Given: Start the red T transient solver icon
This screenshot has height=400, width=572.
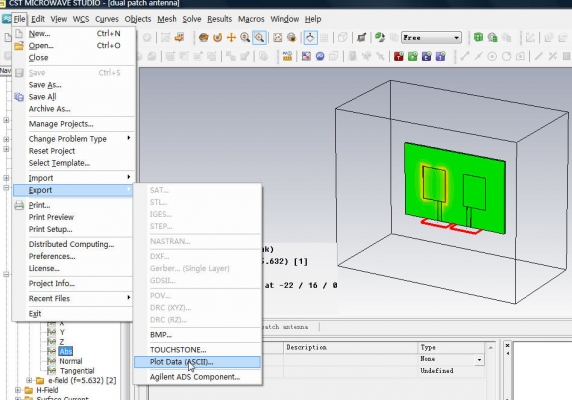Looking at the screenshot, I should pos(399,56).
